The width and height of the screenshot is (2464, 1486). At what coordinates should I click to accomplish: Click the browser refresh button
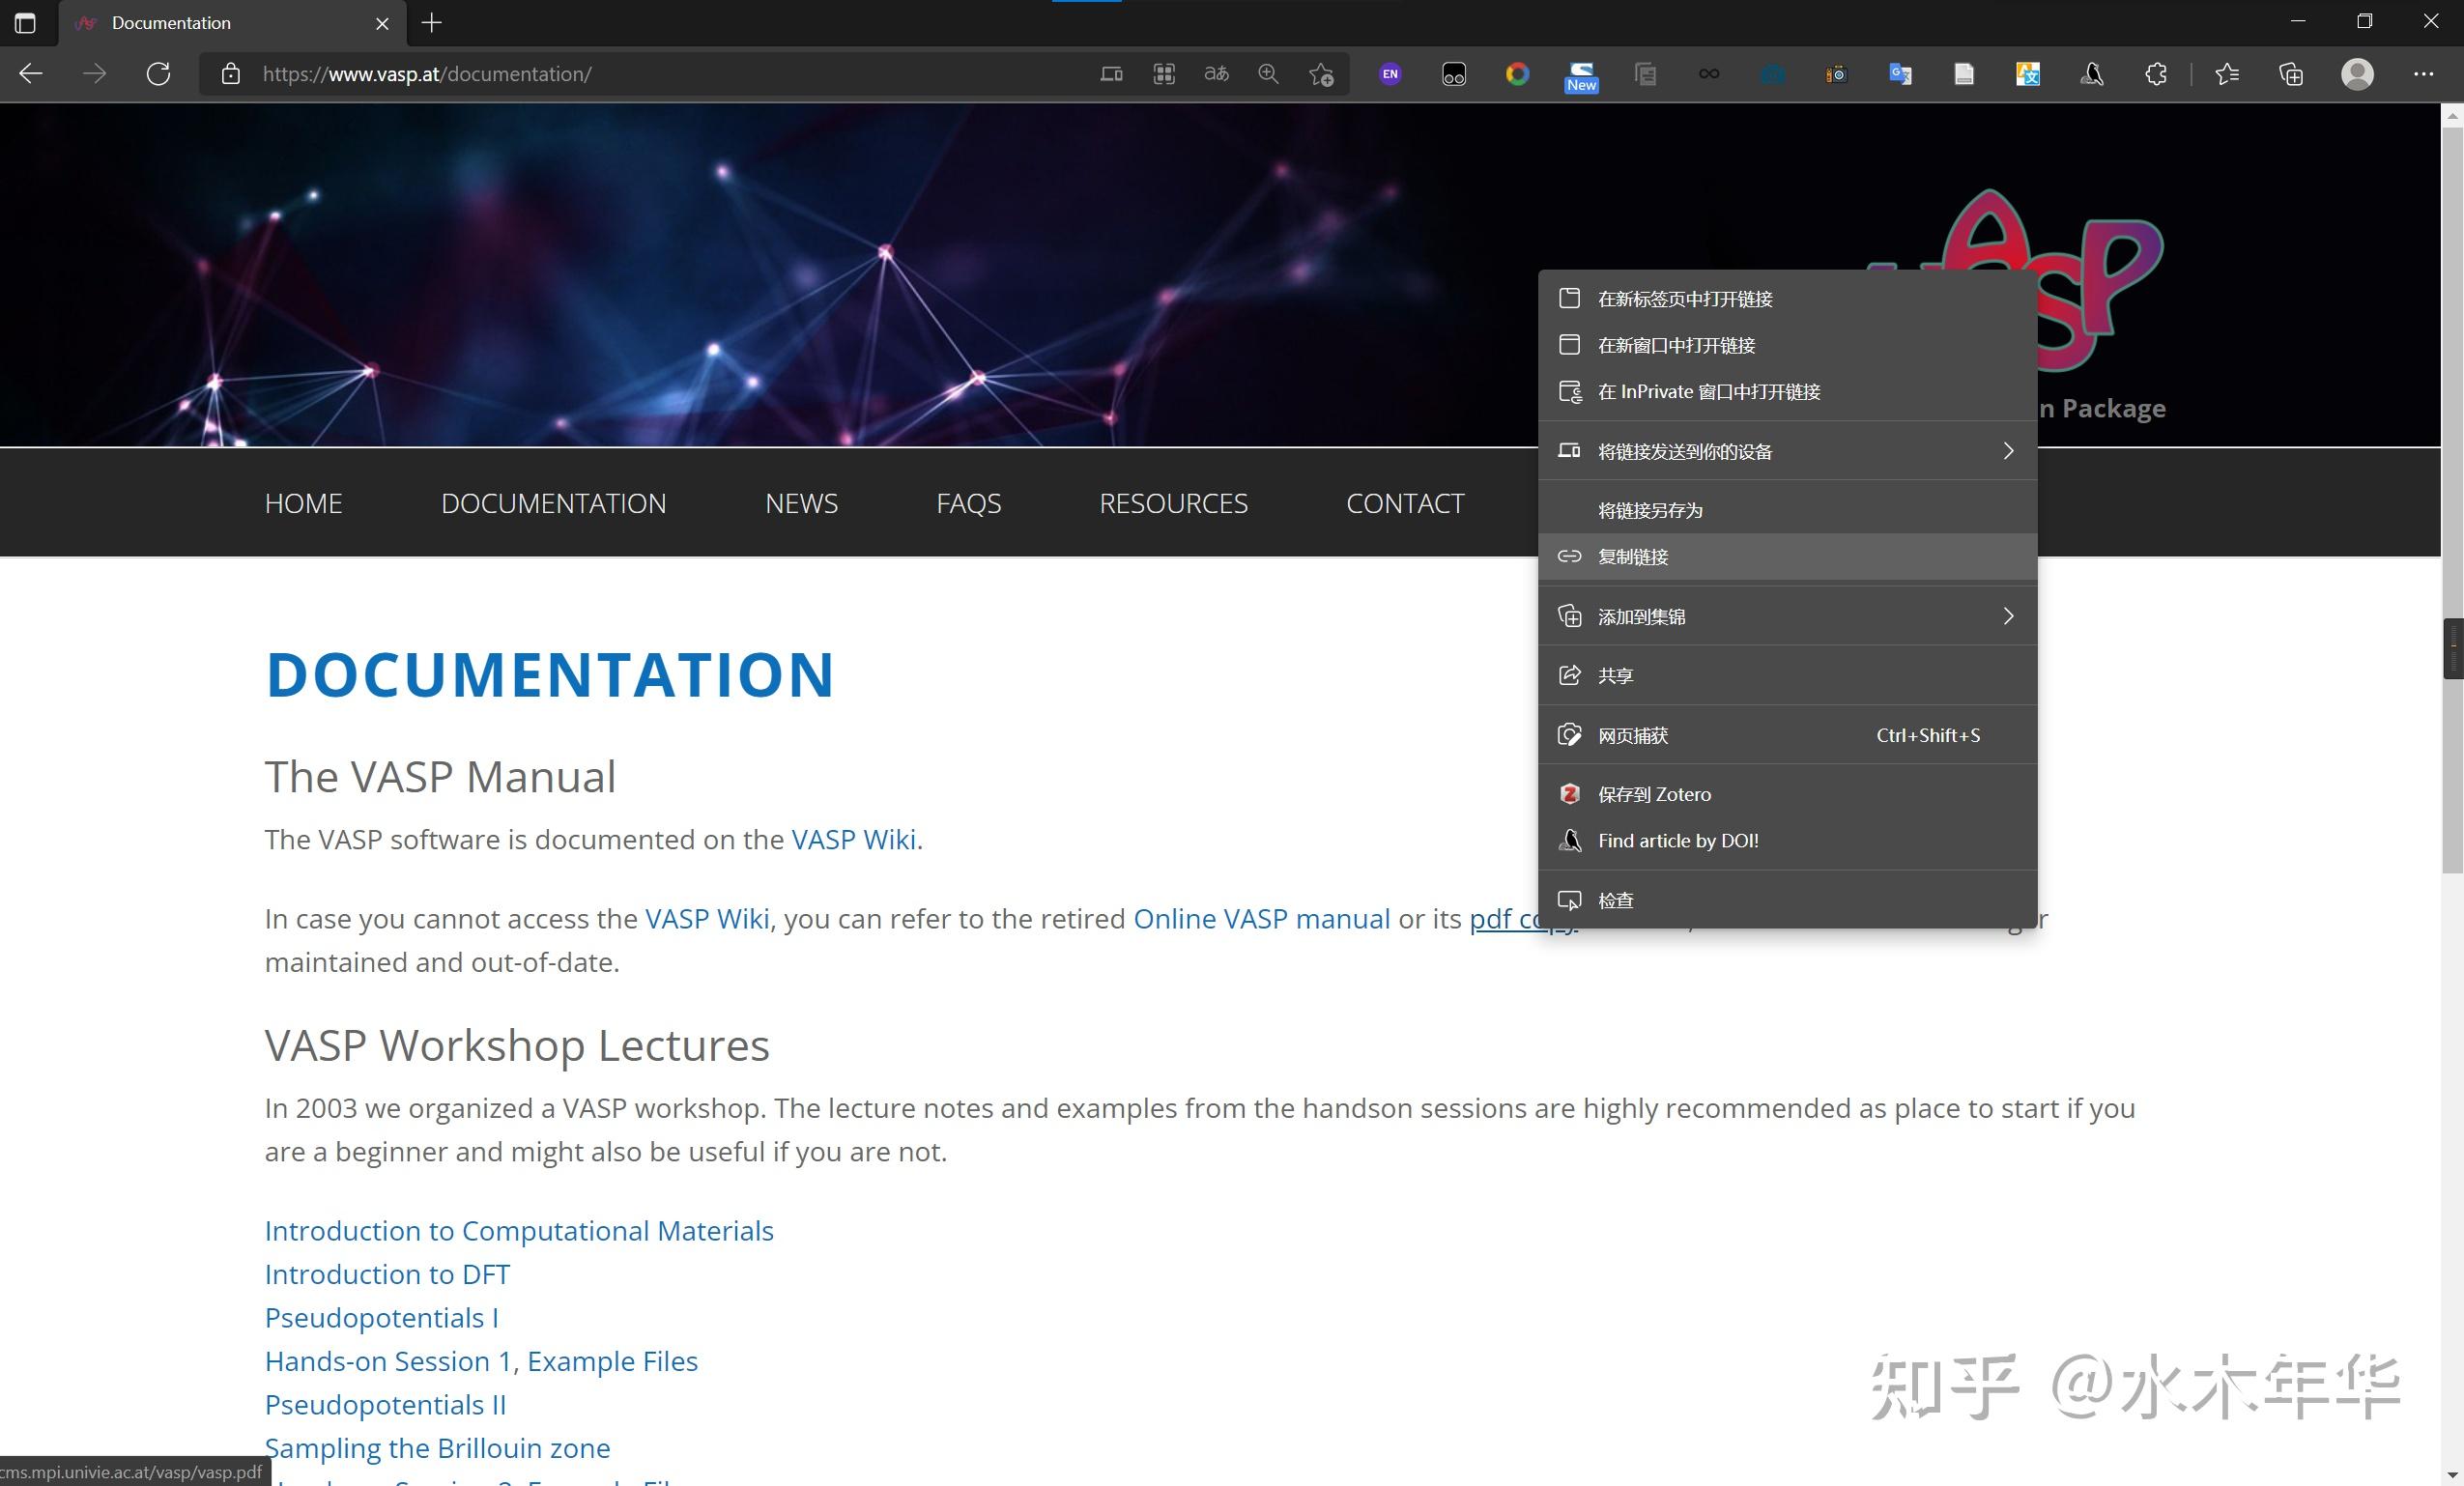pyautogui.click(x=158, y=74)
